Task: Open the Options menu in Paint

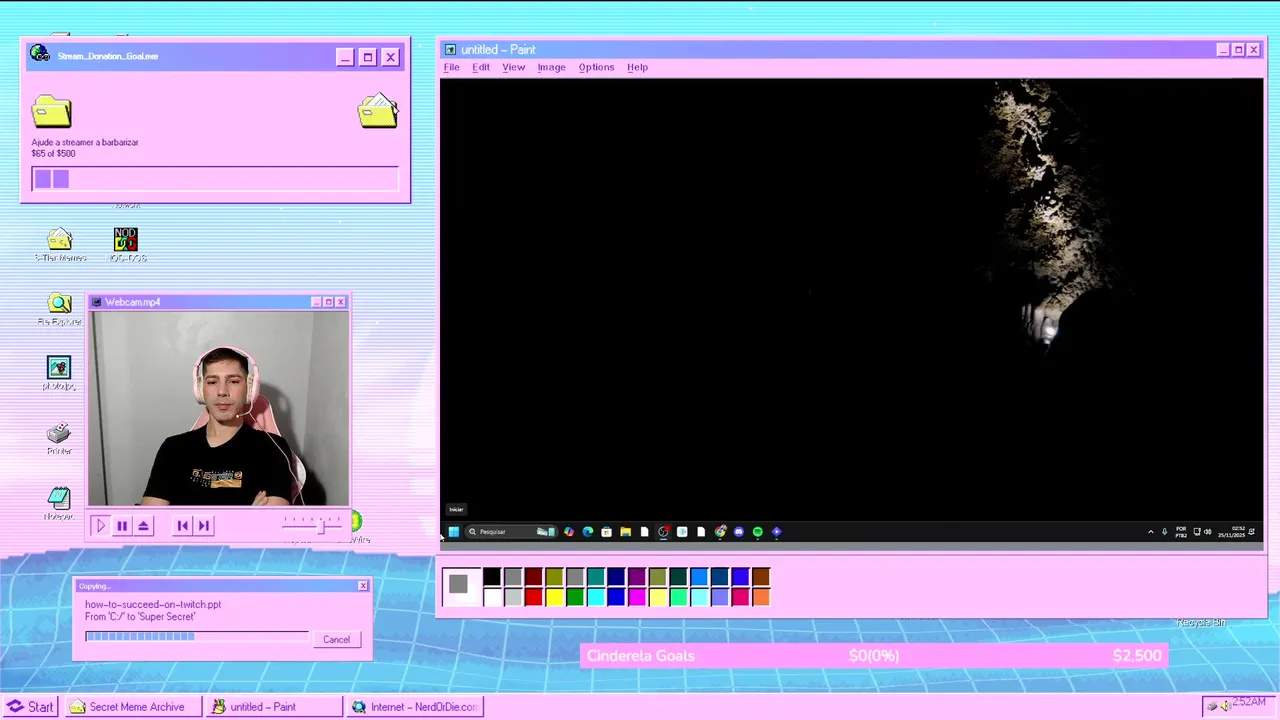Action: coord(596,67)
